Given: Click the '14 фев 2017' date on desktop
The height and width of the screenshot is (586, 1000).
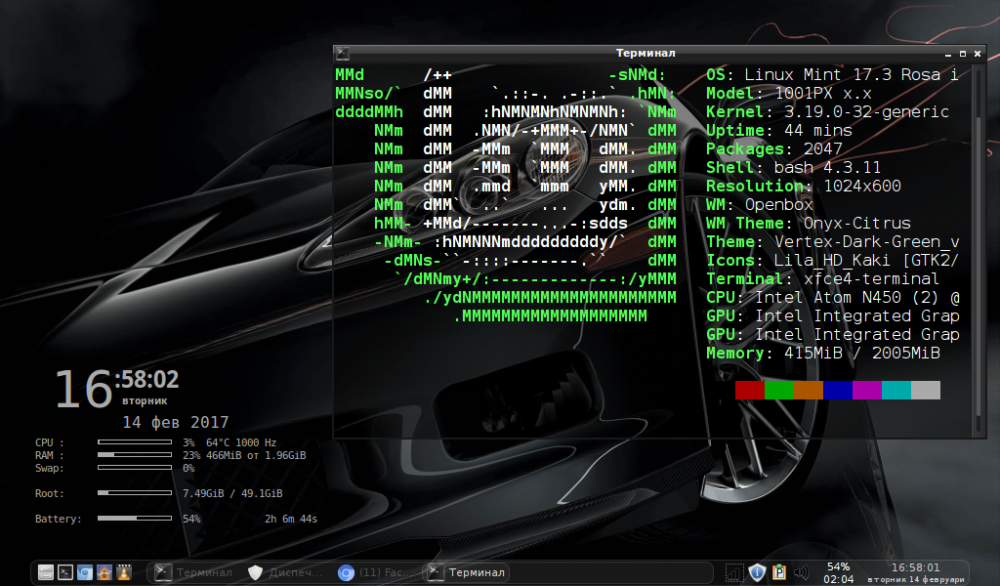Looking at the screenshot, I should coord(175,422).
